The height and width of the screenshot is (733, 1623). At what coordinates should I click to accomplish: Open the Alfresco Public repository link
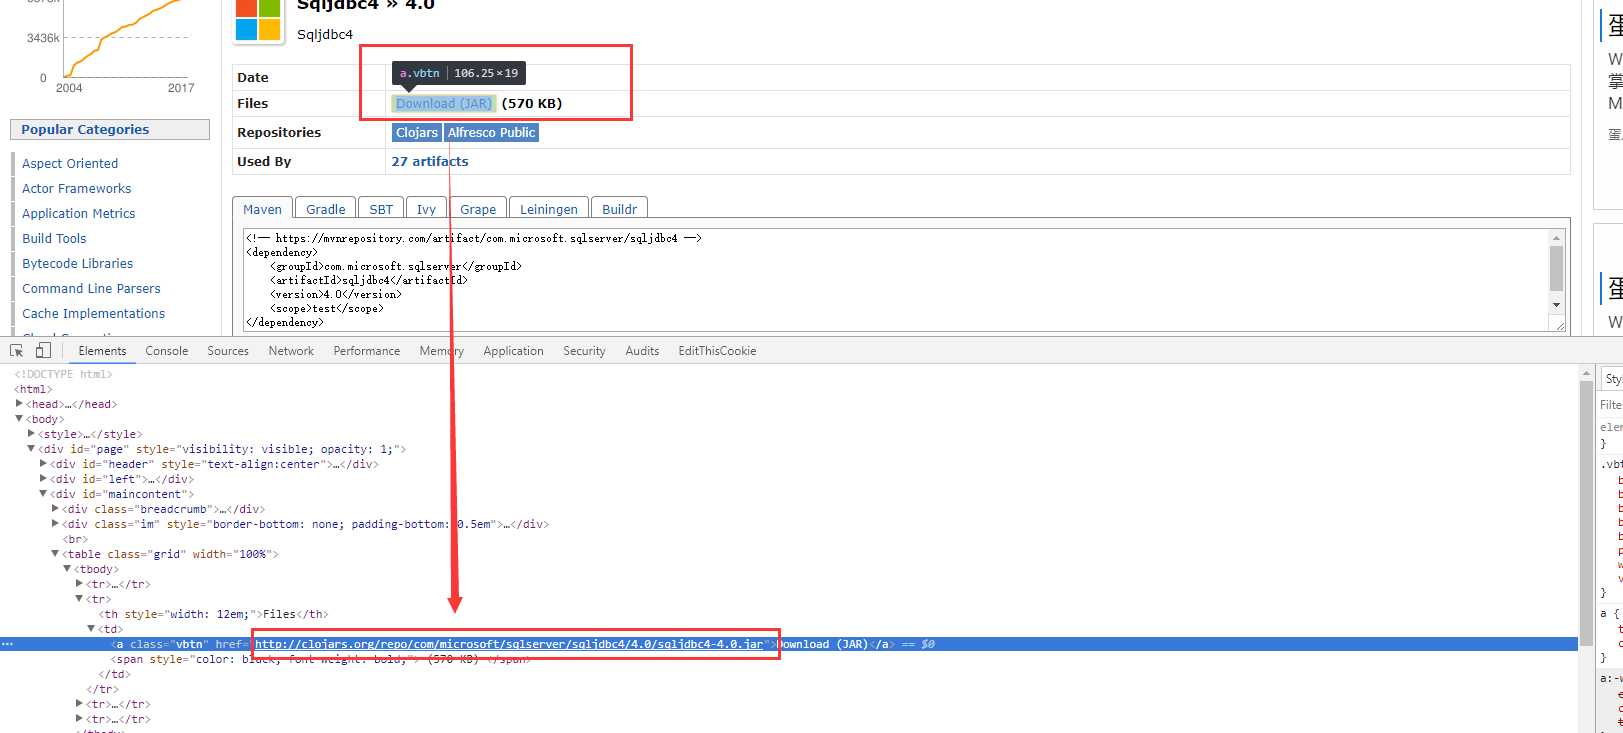pyautogui.click(x=491, y=132)
